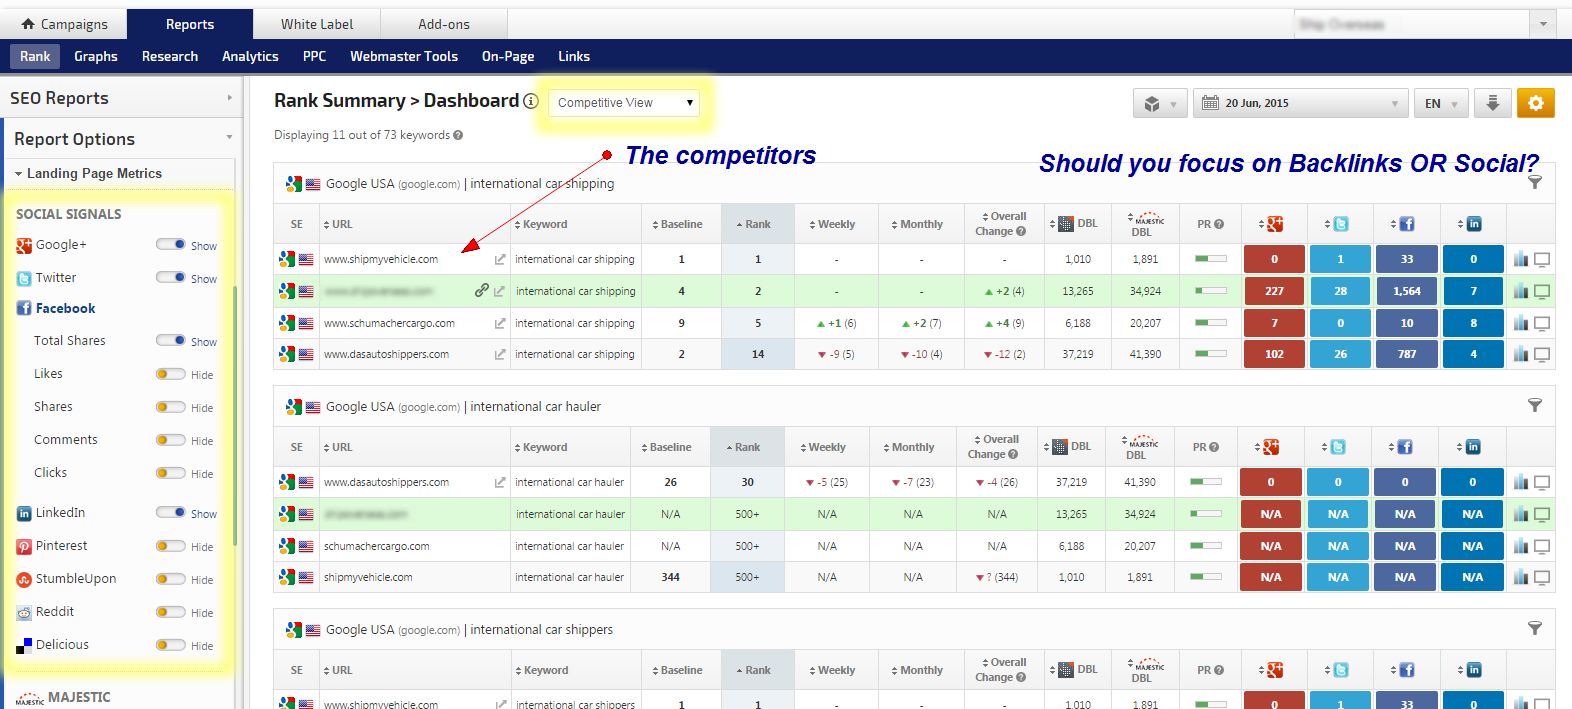This screenshot has height=709, width=1572.
Task: Open the Competitive View dropdown
Action: coord(624,102)
